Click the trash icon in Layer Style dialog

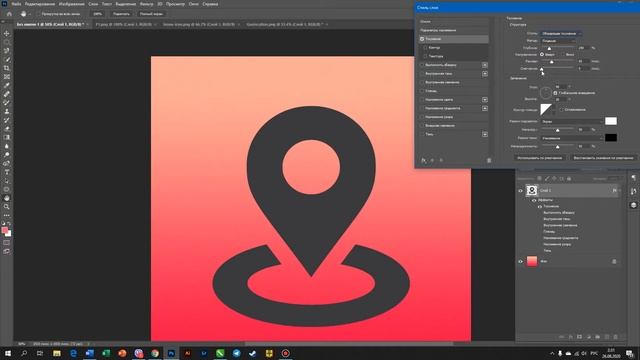(489, 160)
